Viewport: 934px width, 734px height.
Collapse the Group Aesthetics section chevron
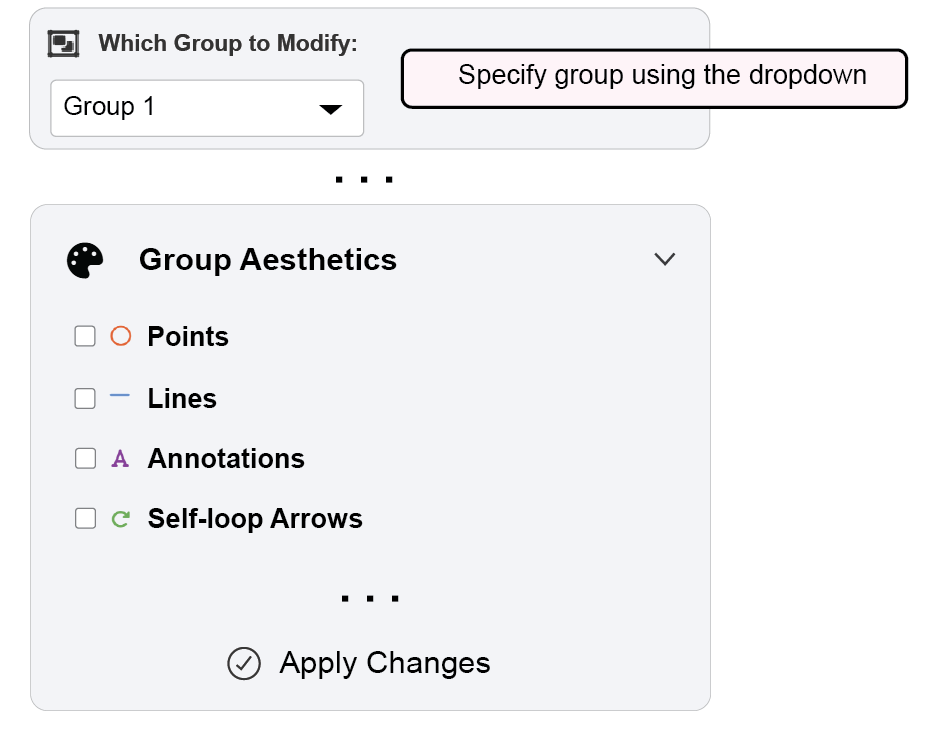(664, 260)
